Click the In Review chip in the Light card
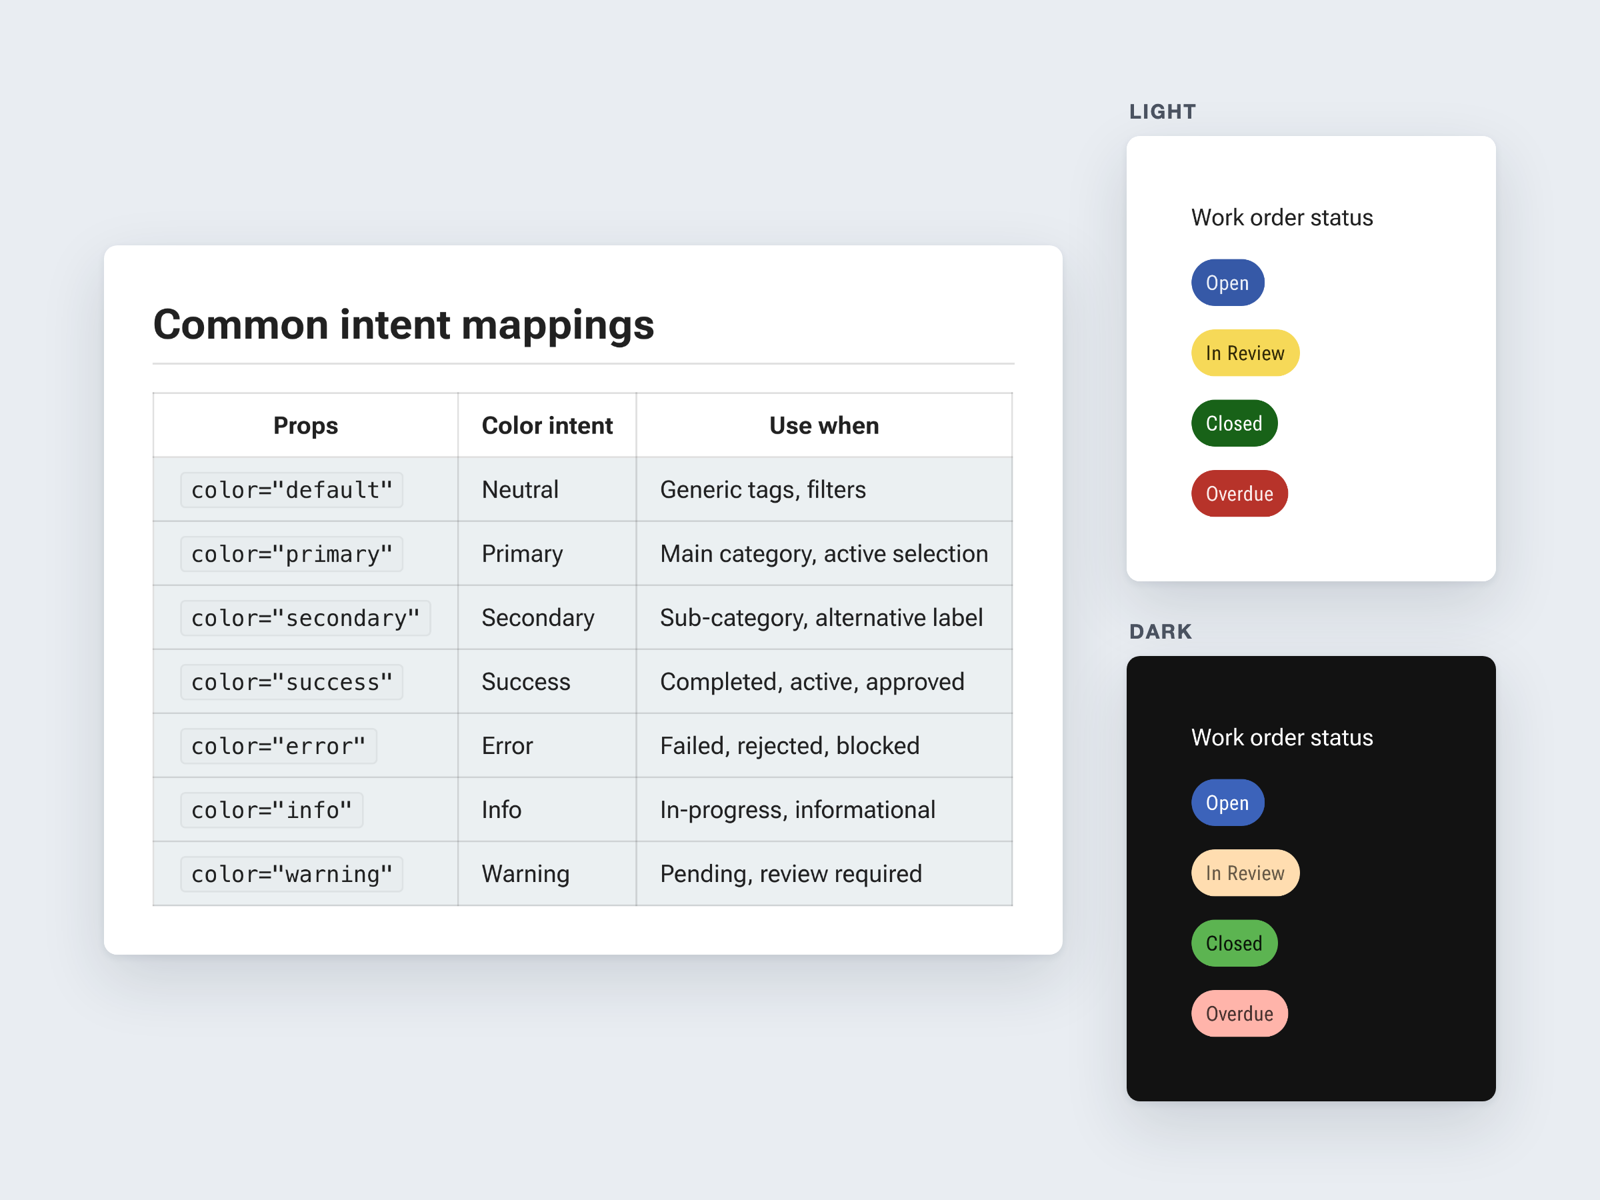1600x1200 pixels. [1245, 353]
